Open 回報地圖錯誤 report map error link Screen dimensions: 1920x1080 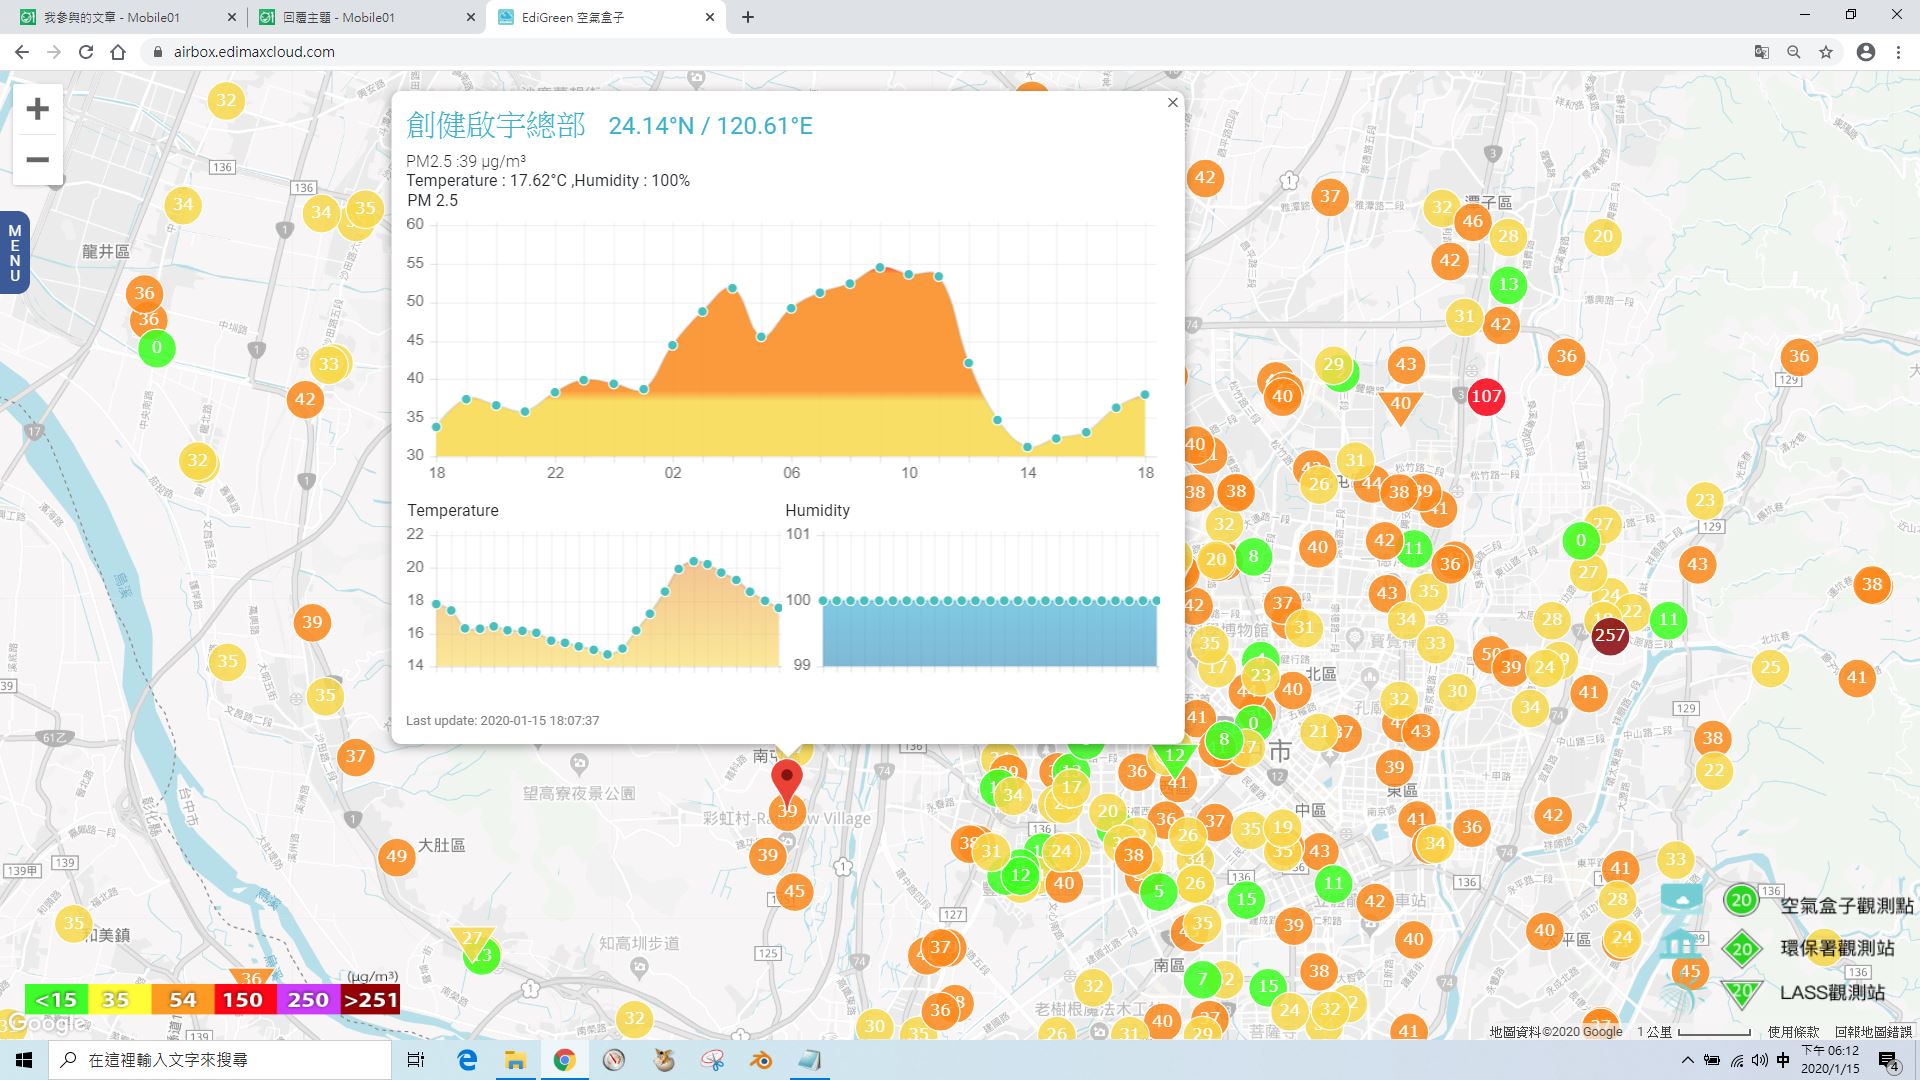1873,1031
